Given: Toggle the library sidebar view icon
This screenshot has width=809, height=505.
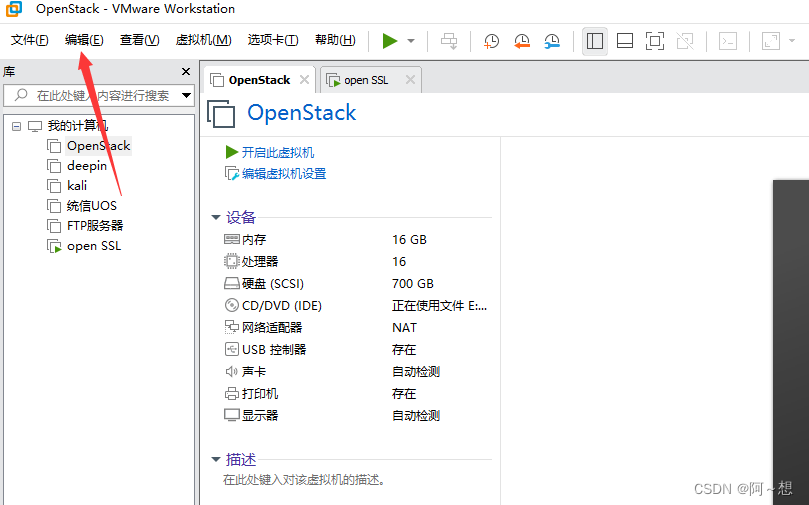Looking at the screenshot, I should click(594, 41).
